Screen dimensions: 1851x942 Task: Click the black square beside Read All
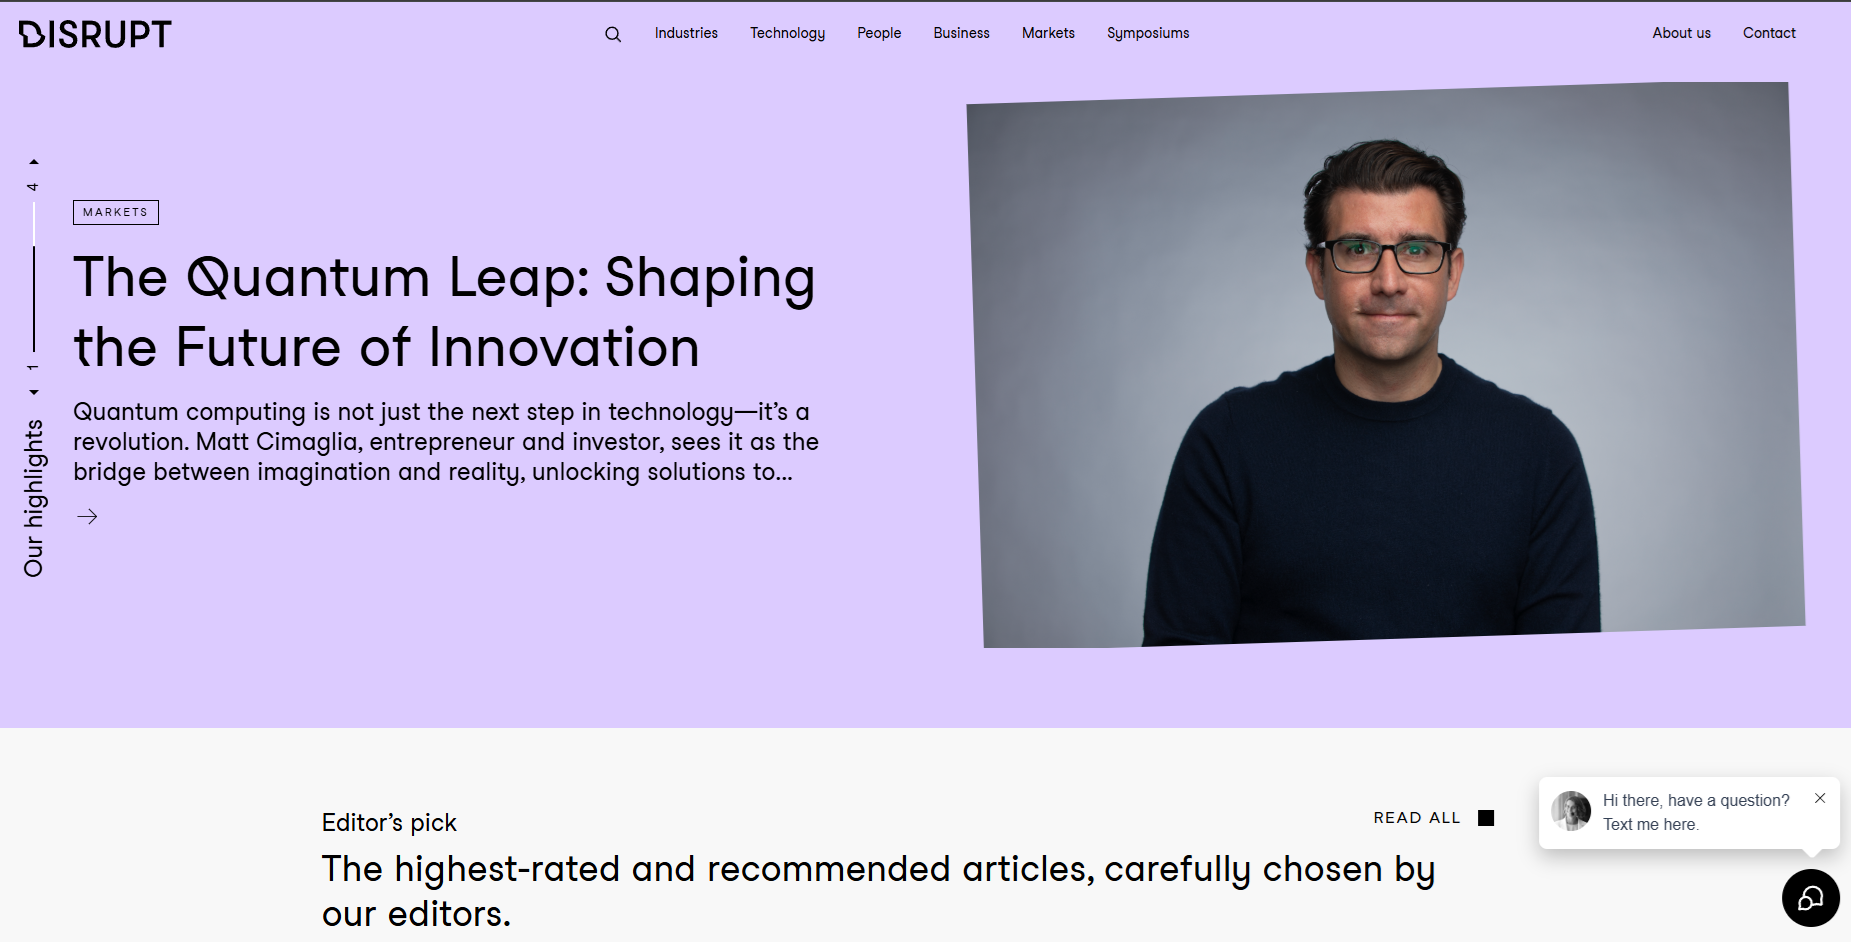pos(1486,818)
